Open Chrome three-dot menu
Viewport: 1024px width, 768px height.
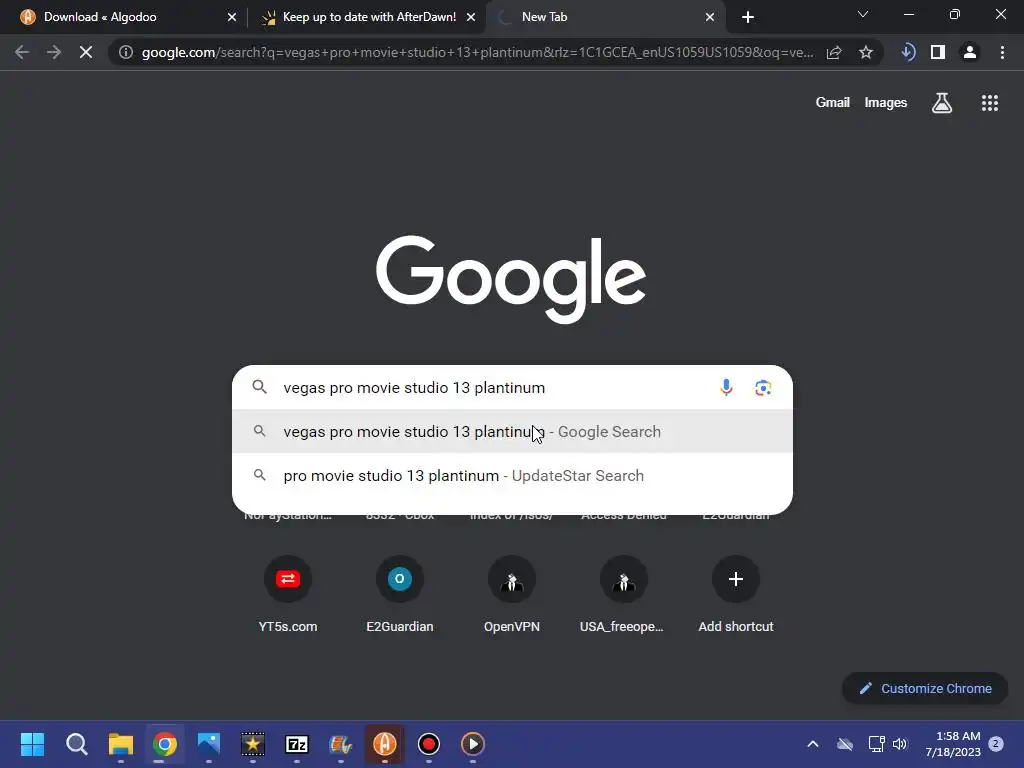coord(1002,52)
